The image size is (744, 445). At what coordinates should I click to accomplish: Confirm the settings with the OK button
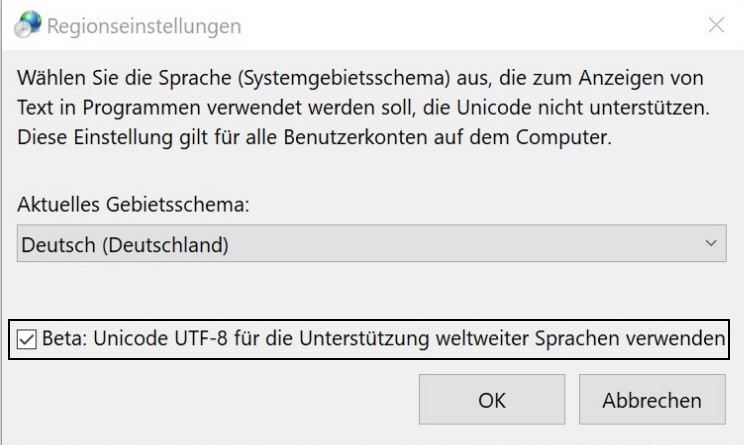491,400
